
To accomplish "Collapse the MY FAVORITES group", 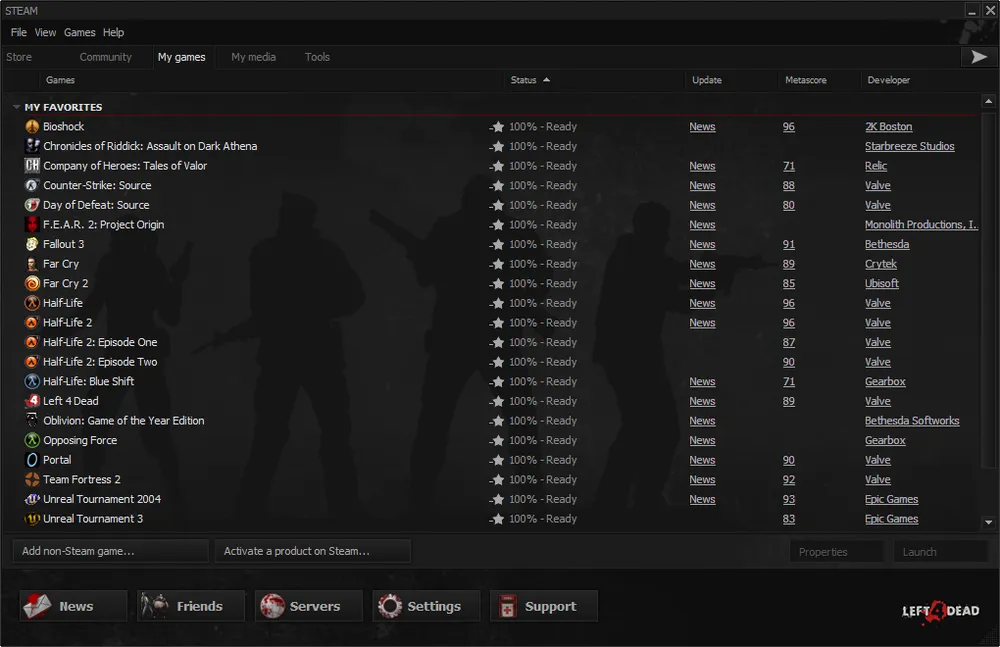I will click(x=17, y=107).
